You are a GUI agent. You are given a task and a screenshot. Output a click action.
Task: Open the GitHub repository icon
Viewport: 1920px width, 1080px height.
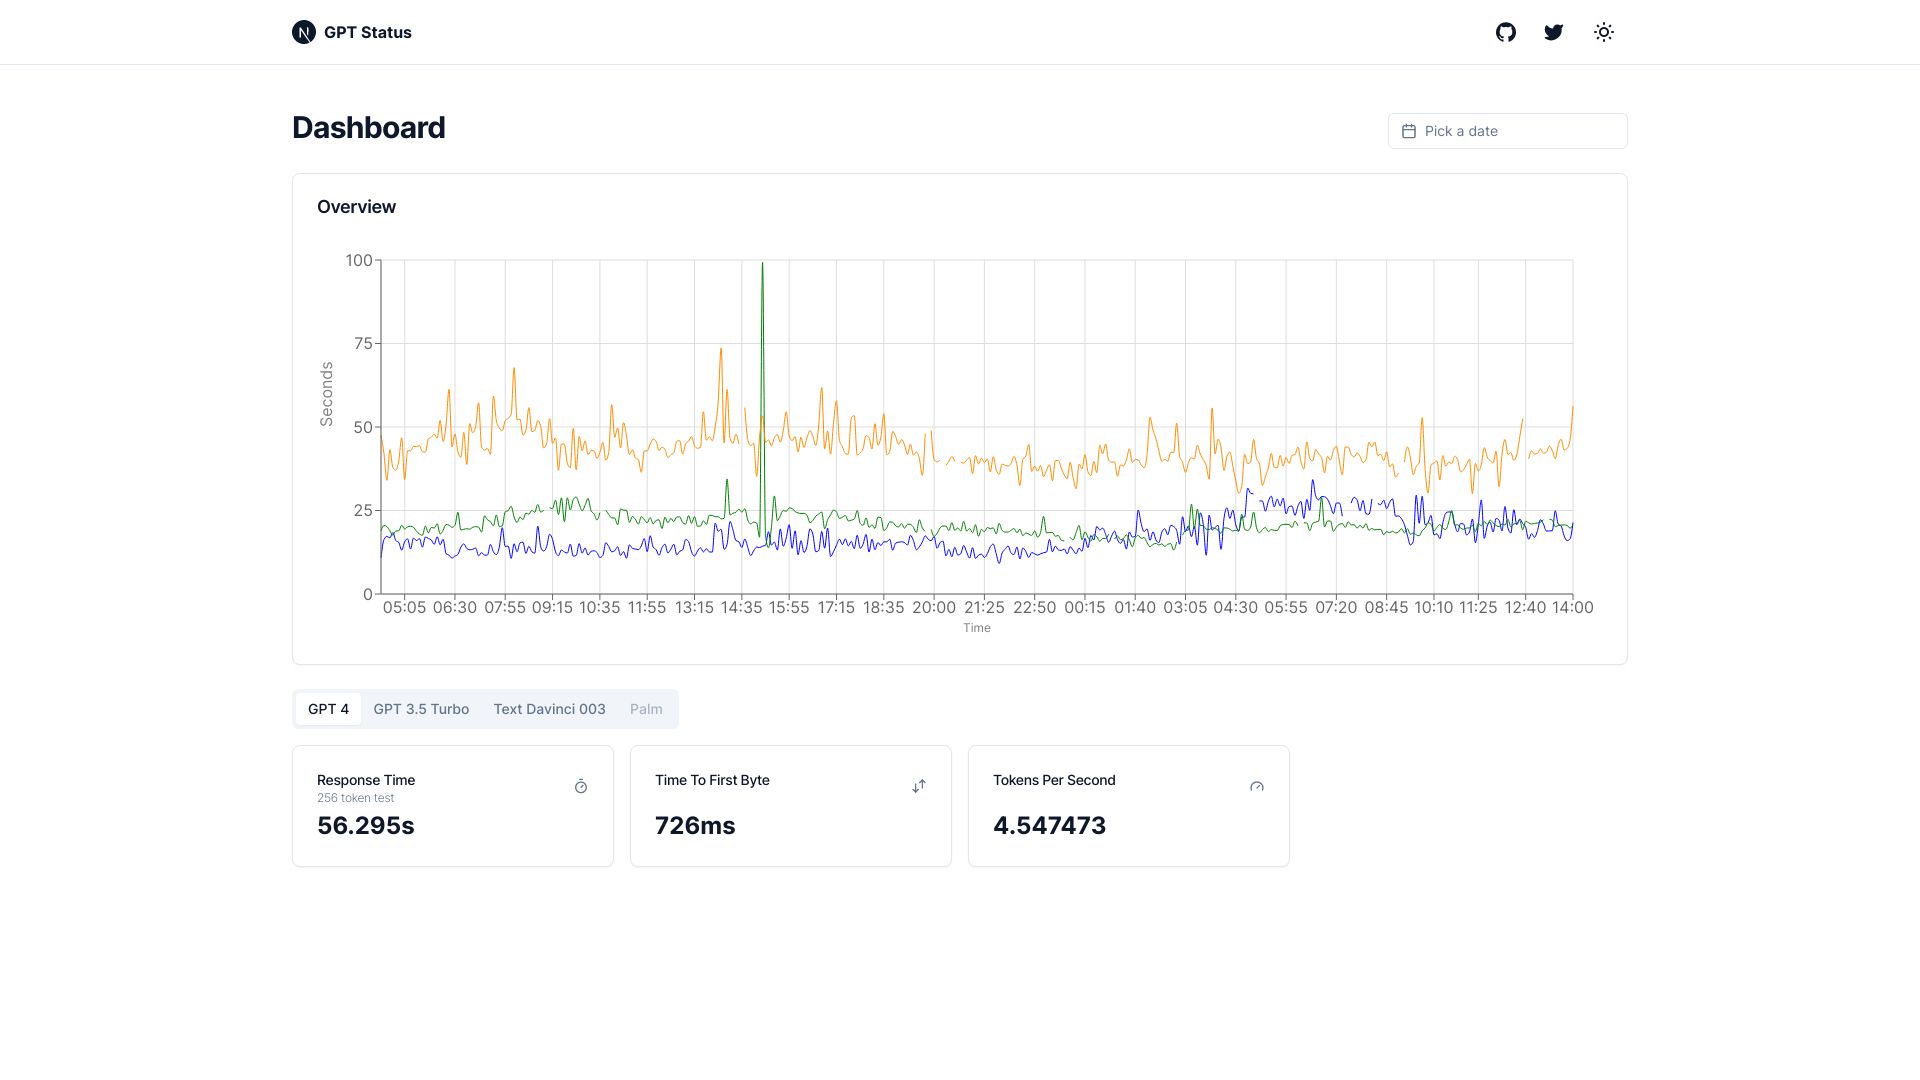(x=1506, y=32)
